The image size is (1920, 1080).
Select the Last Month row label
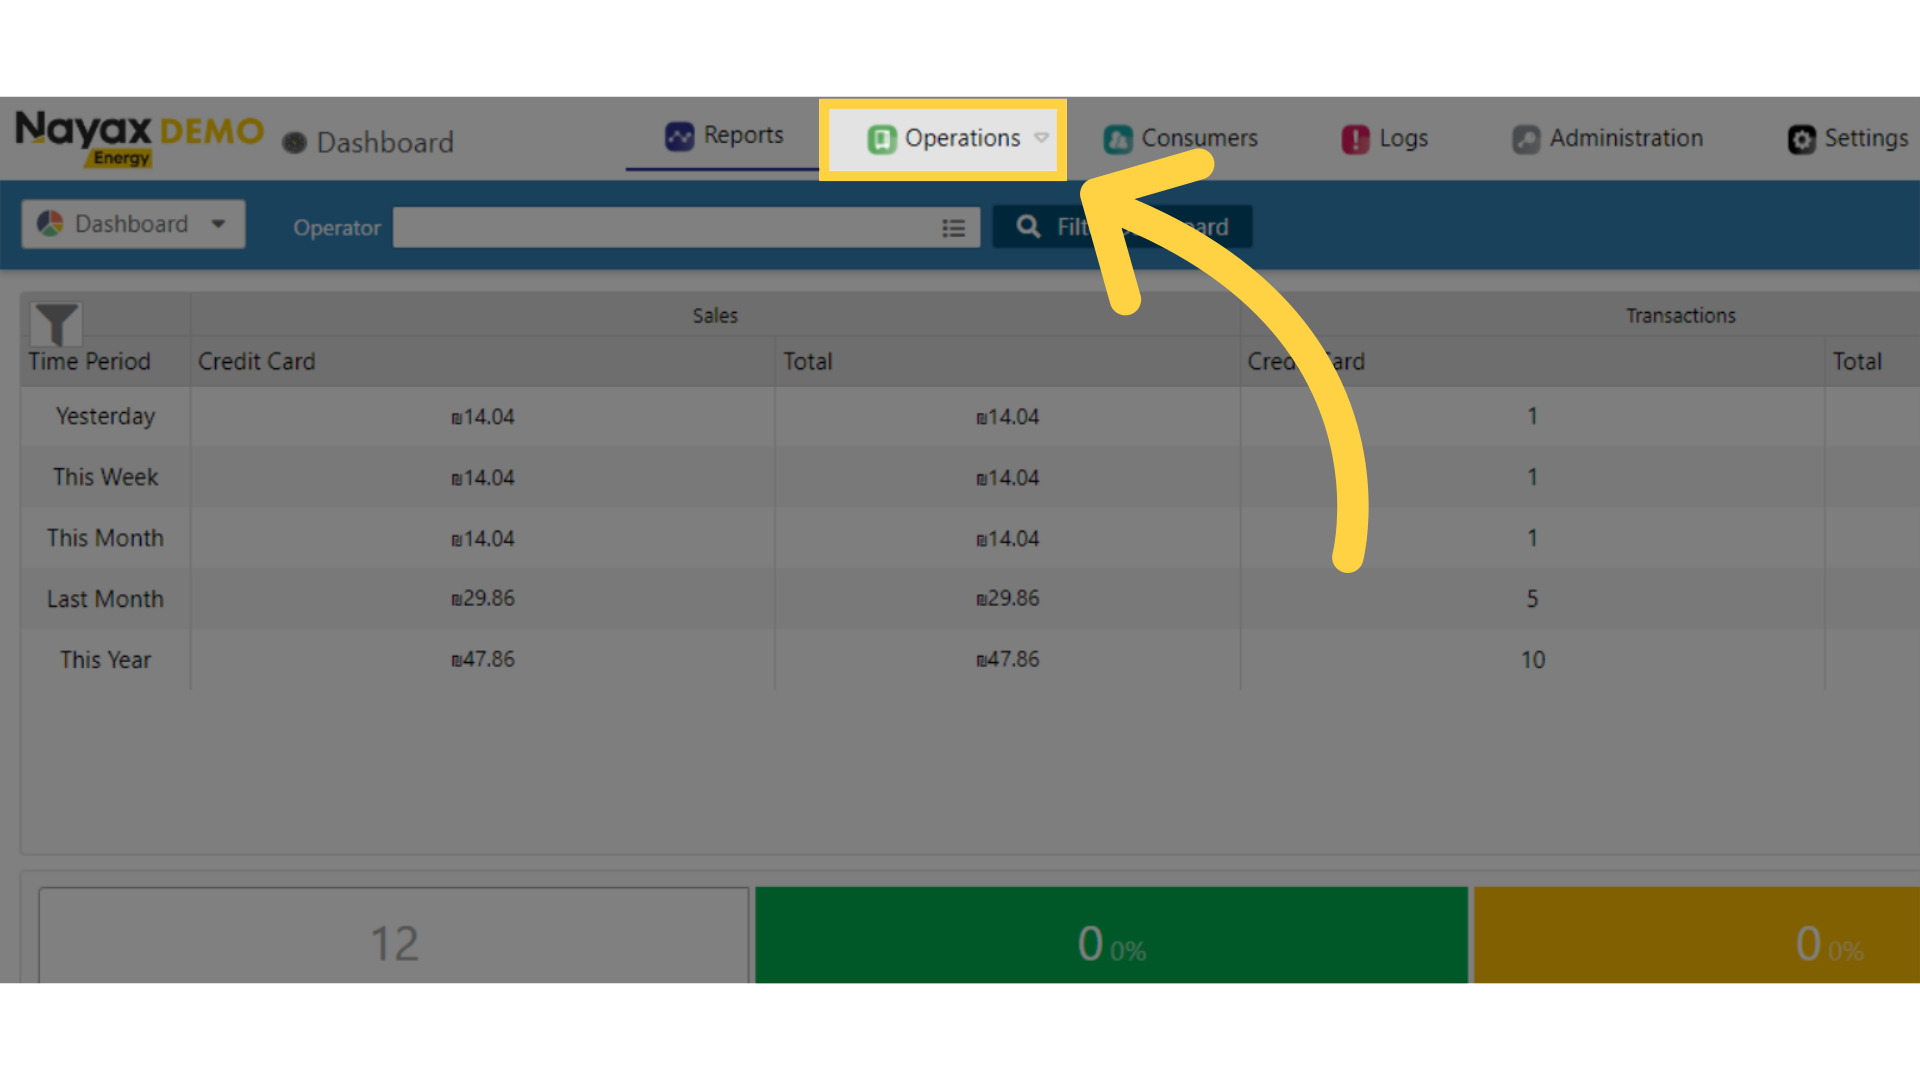(x=105, y=599)
